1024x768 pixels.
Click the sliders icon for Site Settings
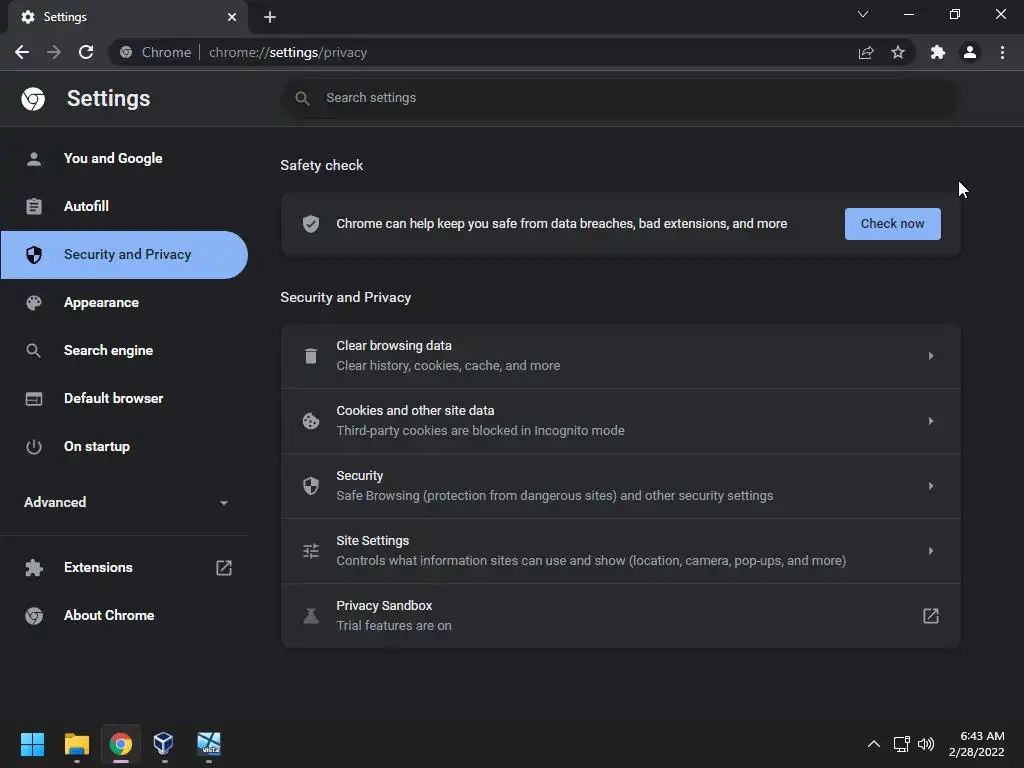(x=311, y=551)
